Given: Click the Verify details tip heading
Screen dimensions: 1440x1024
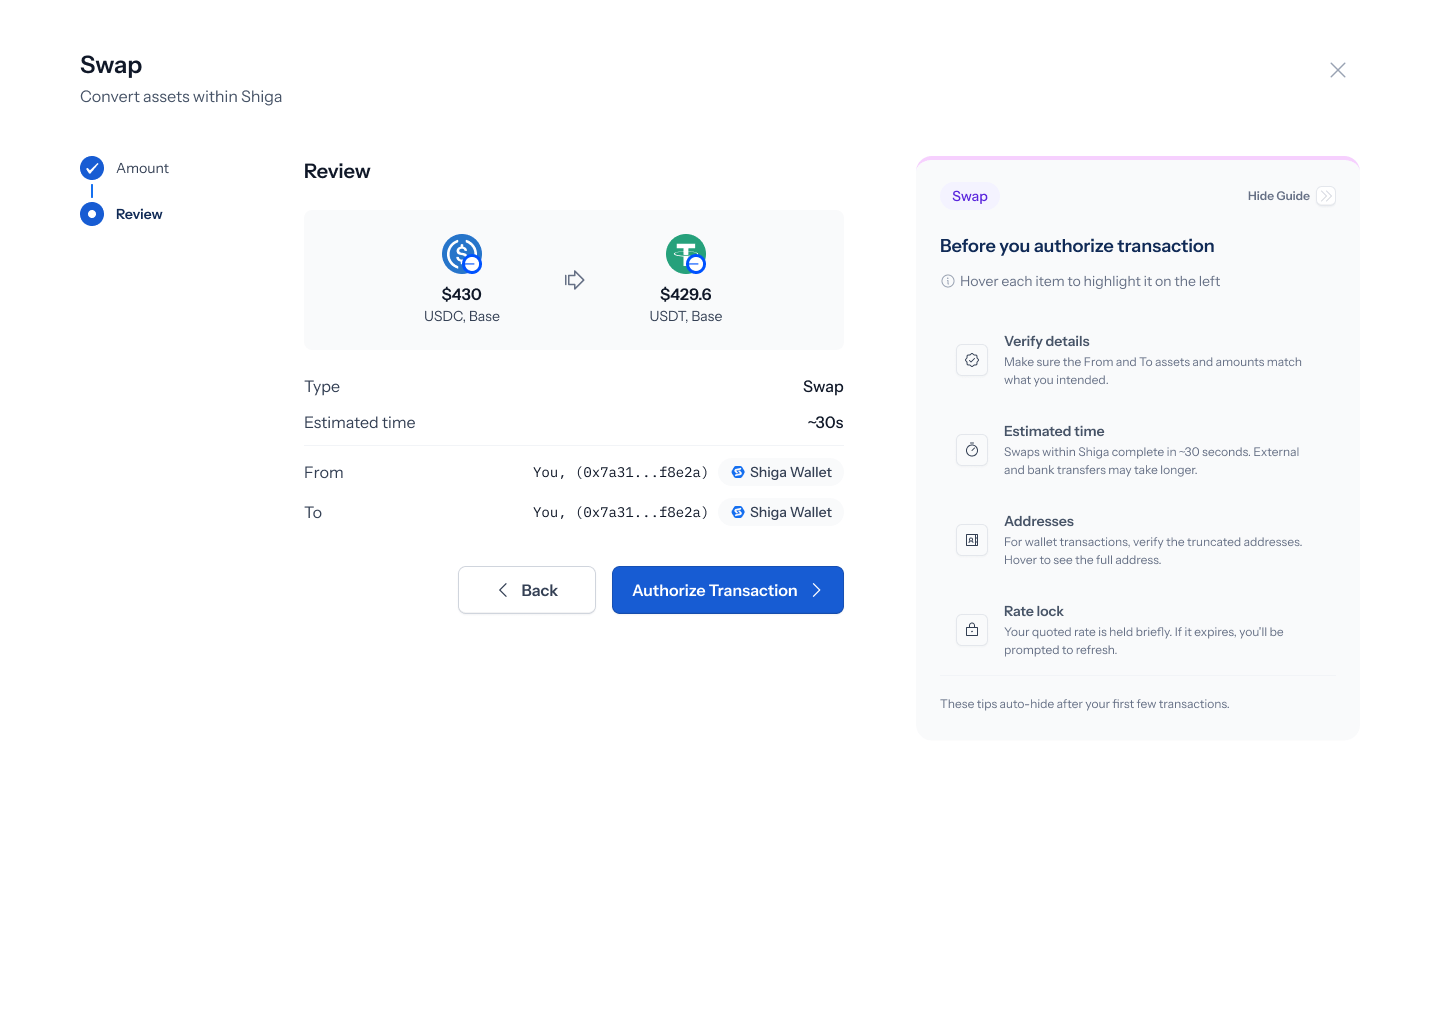Looking at the screenshot, I should coord(1047,341).
